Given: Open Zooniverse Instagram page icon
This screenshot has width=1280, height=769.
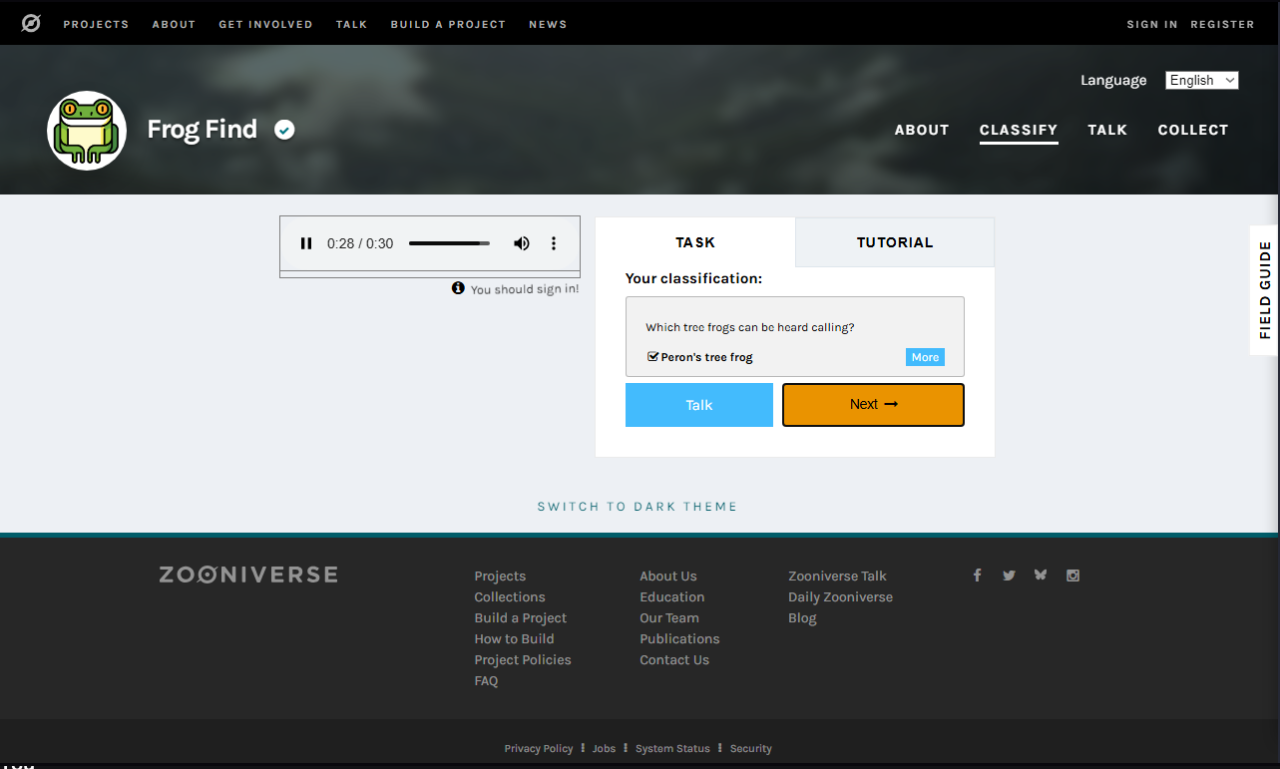Looking at the screenshot, I should coord(1073,575).
